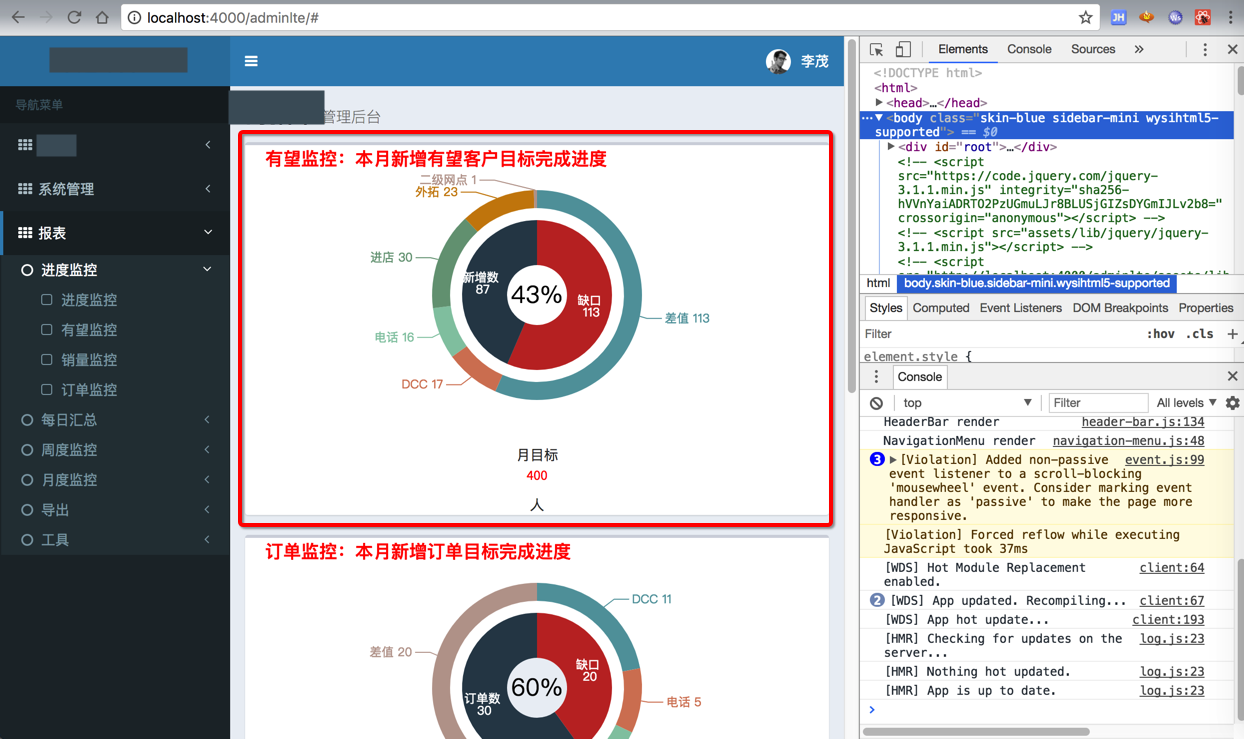Expand the 系统管理 menu chevron
Image resolution: width=1244 pixels, height=740 pixels.
(208, 189)
